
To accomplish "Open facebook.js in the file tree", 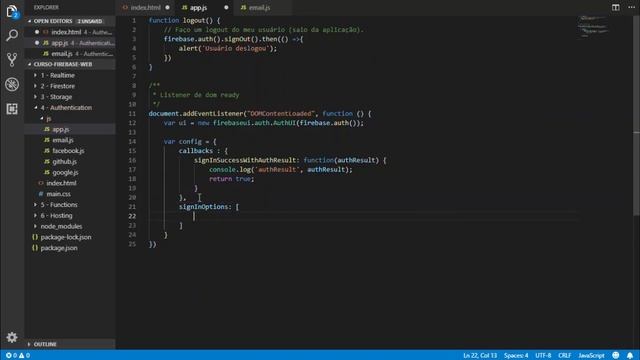I will 68,151.
